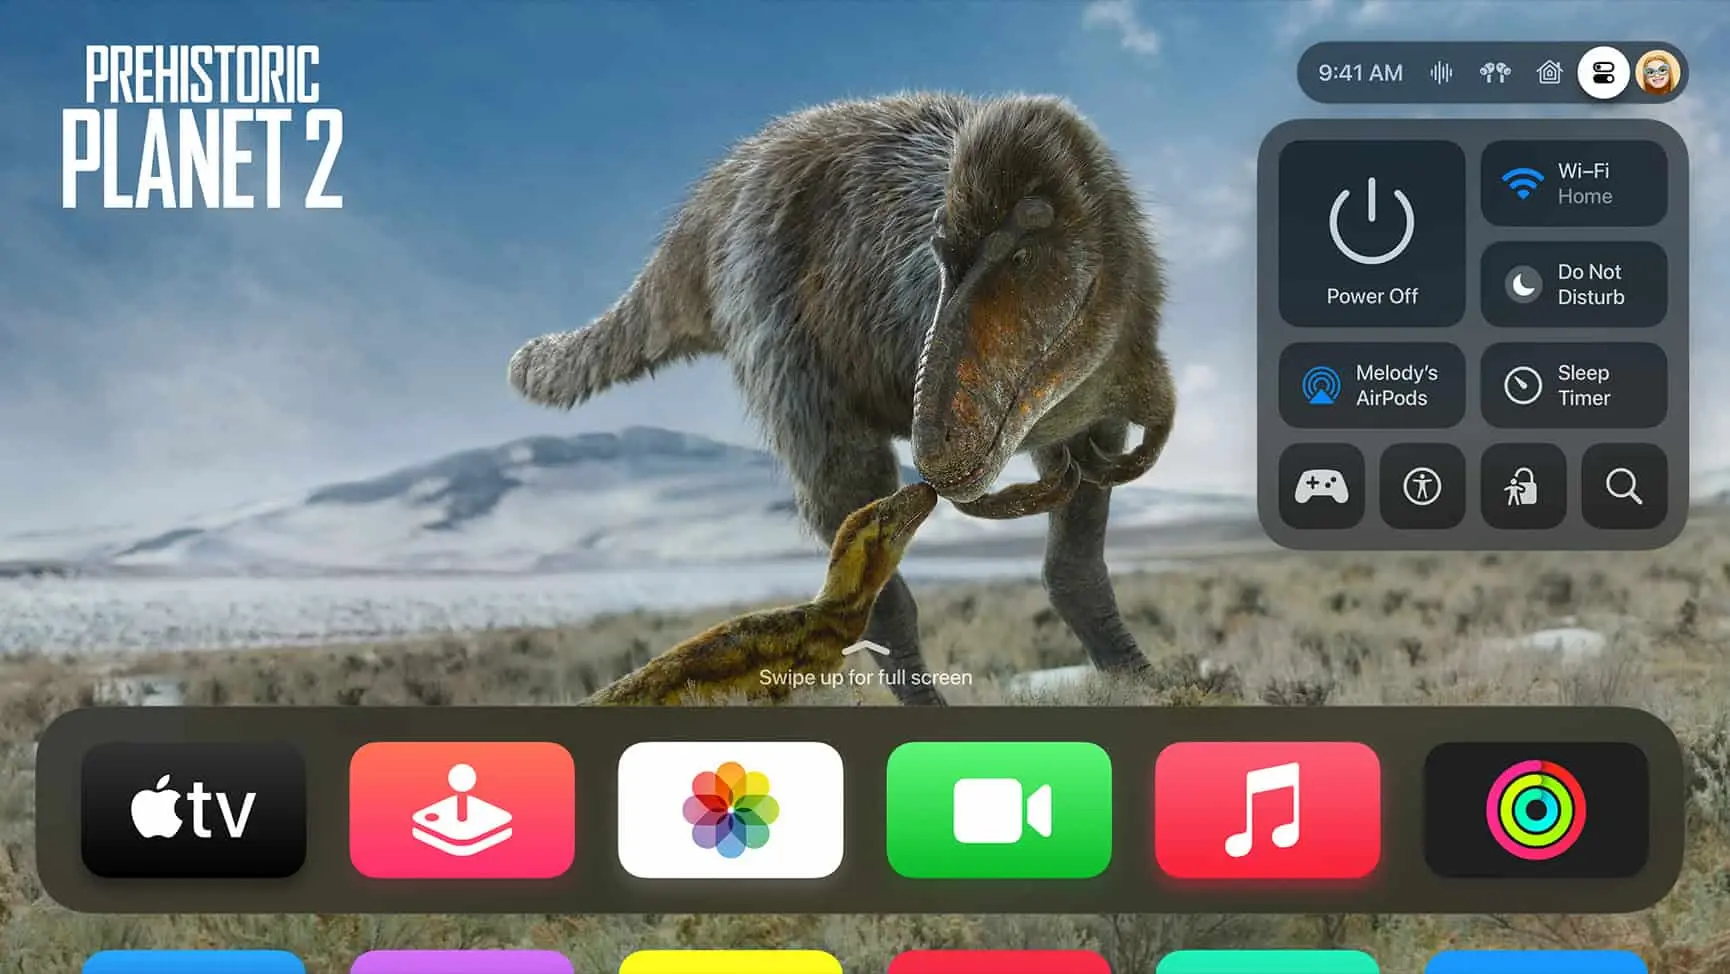Select the Control Center toggle icon

point(1603,73)
